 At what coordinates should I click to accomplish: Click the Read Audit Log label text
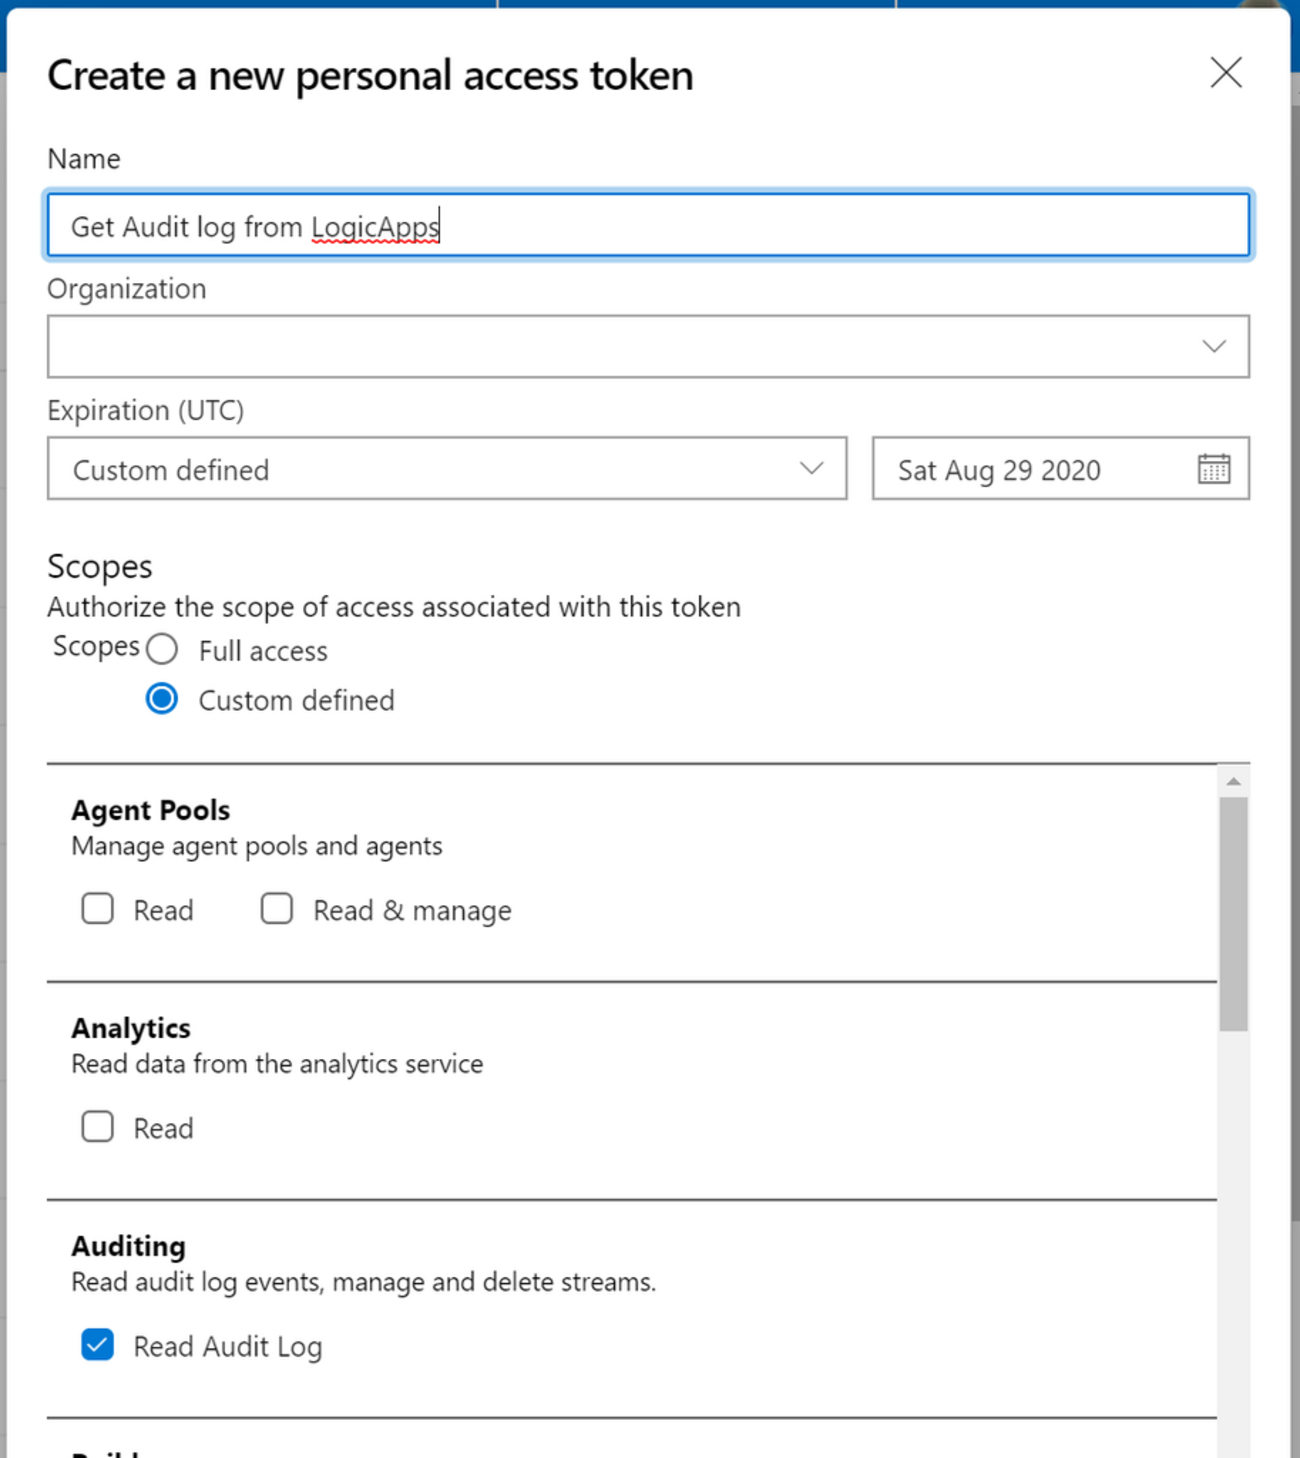[x=228, y=1347]
